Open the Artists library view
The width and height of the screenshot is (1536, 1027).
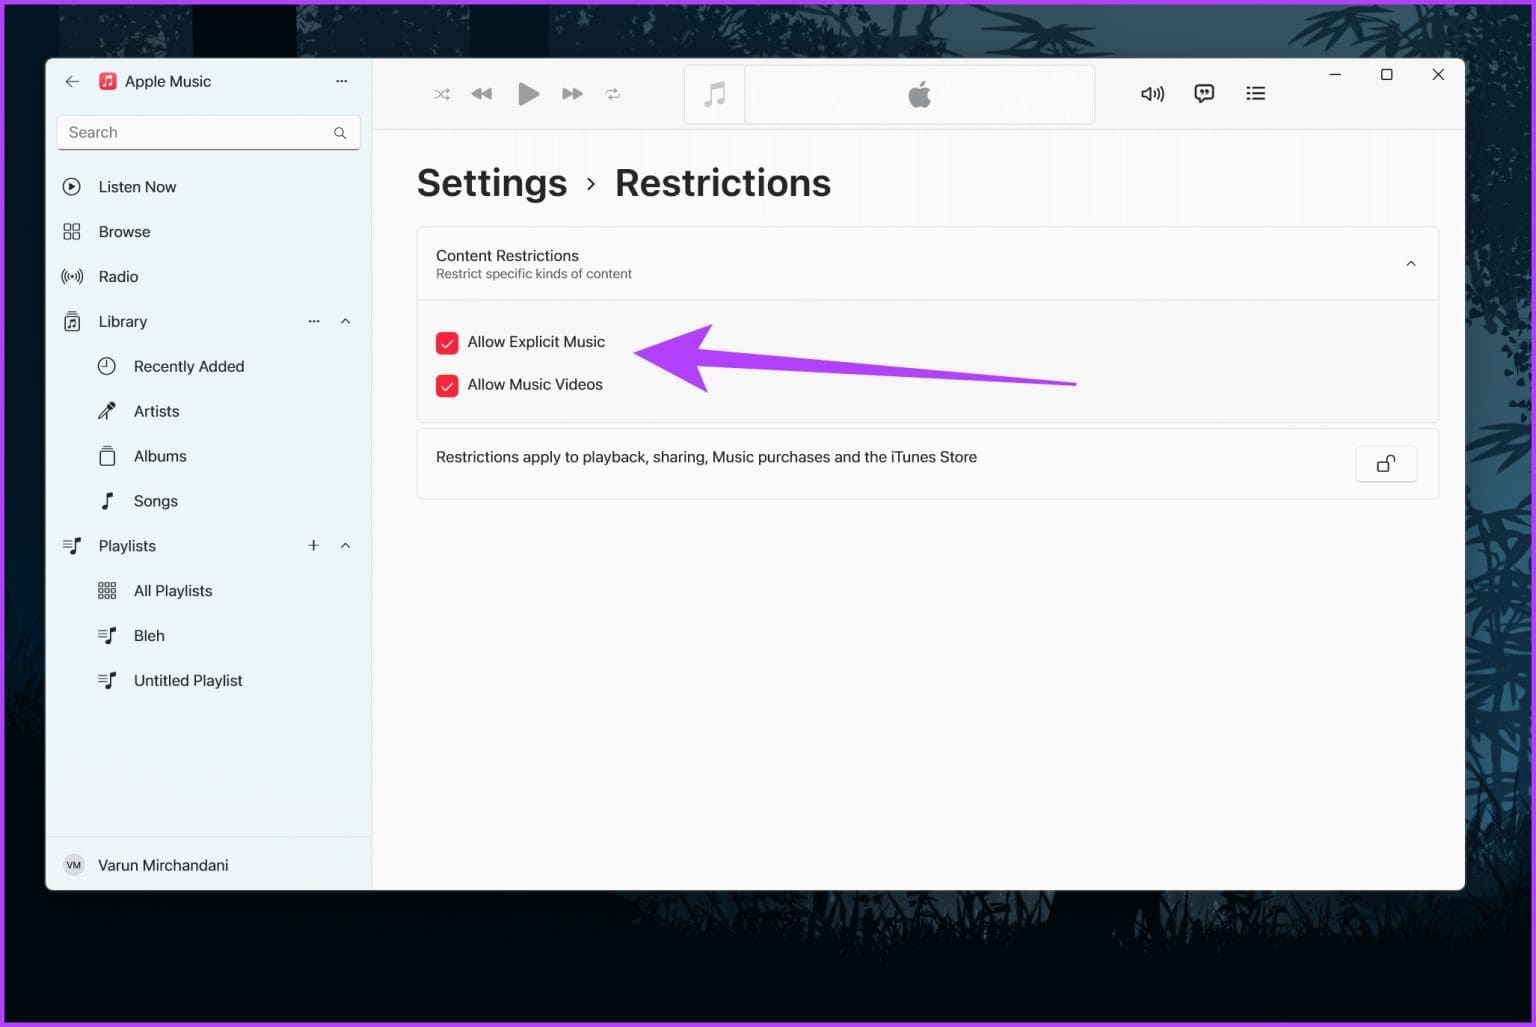(x=208, y=412)
